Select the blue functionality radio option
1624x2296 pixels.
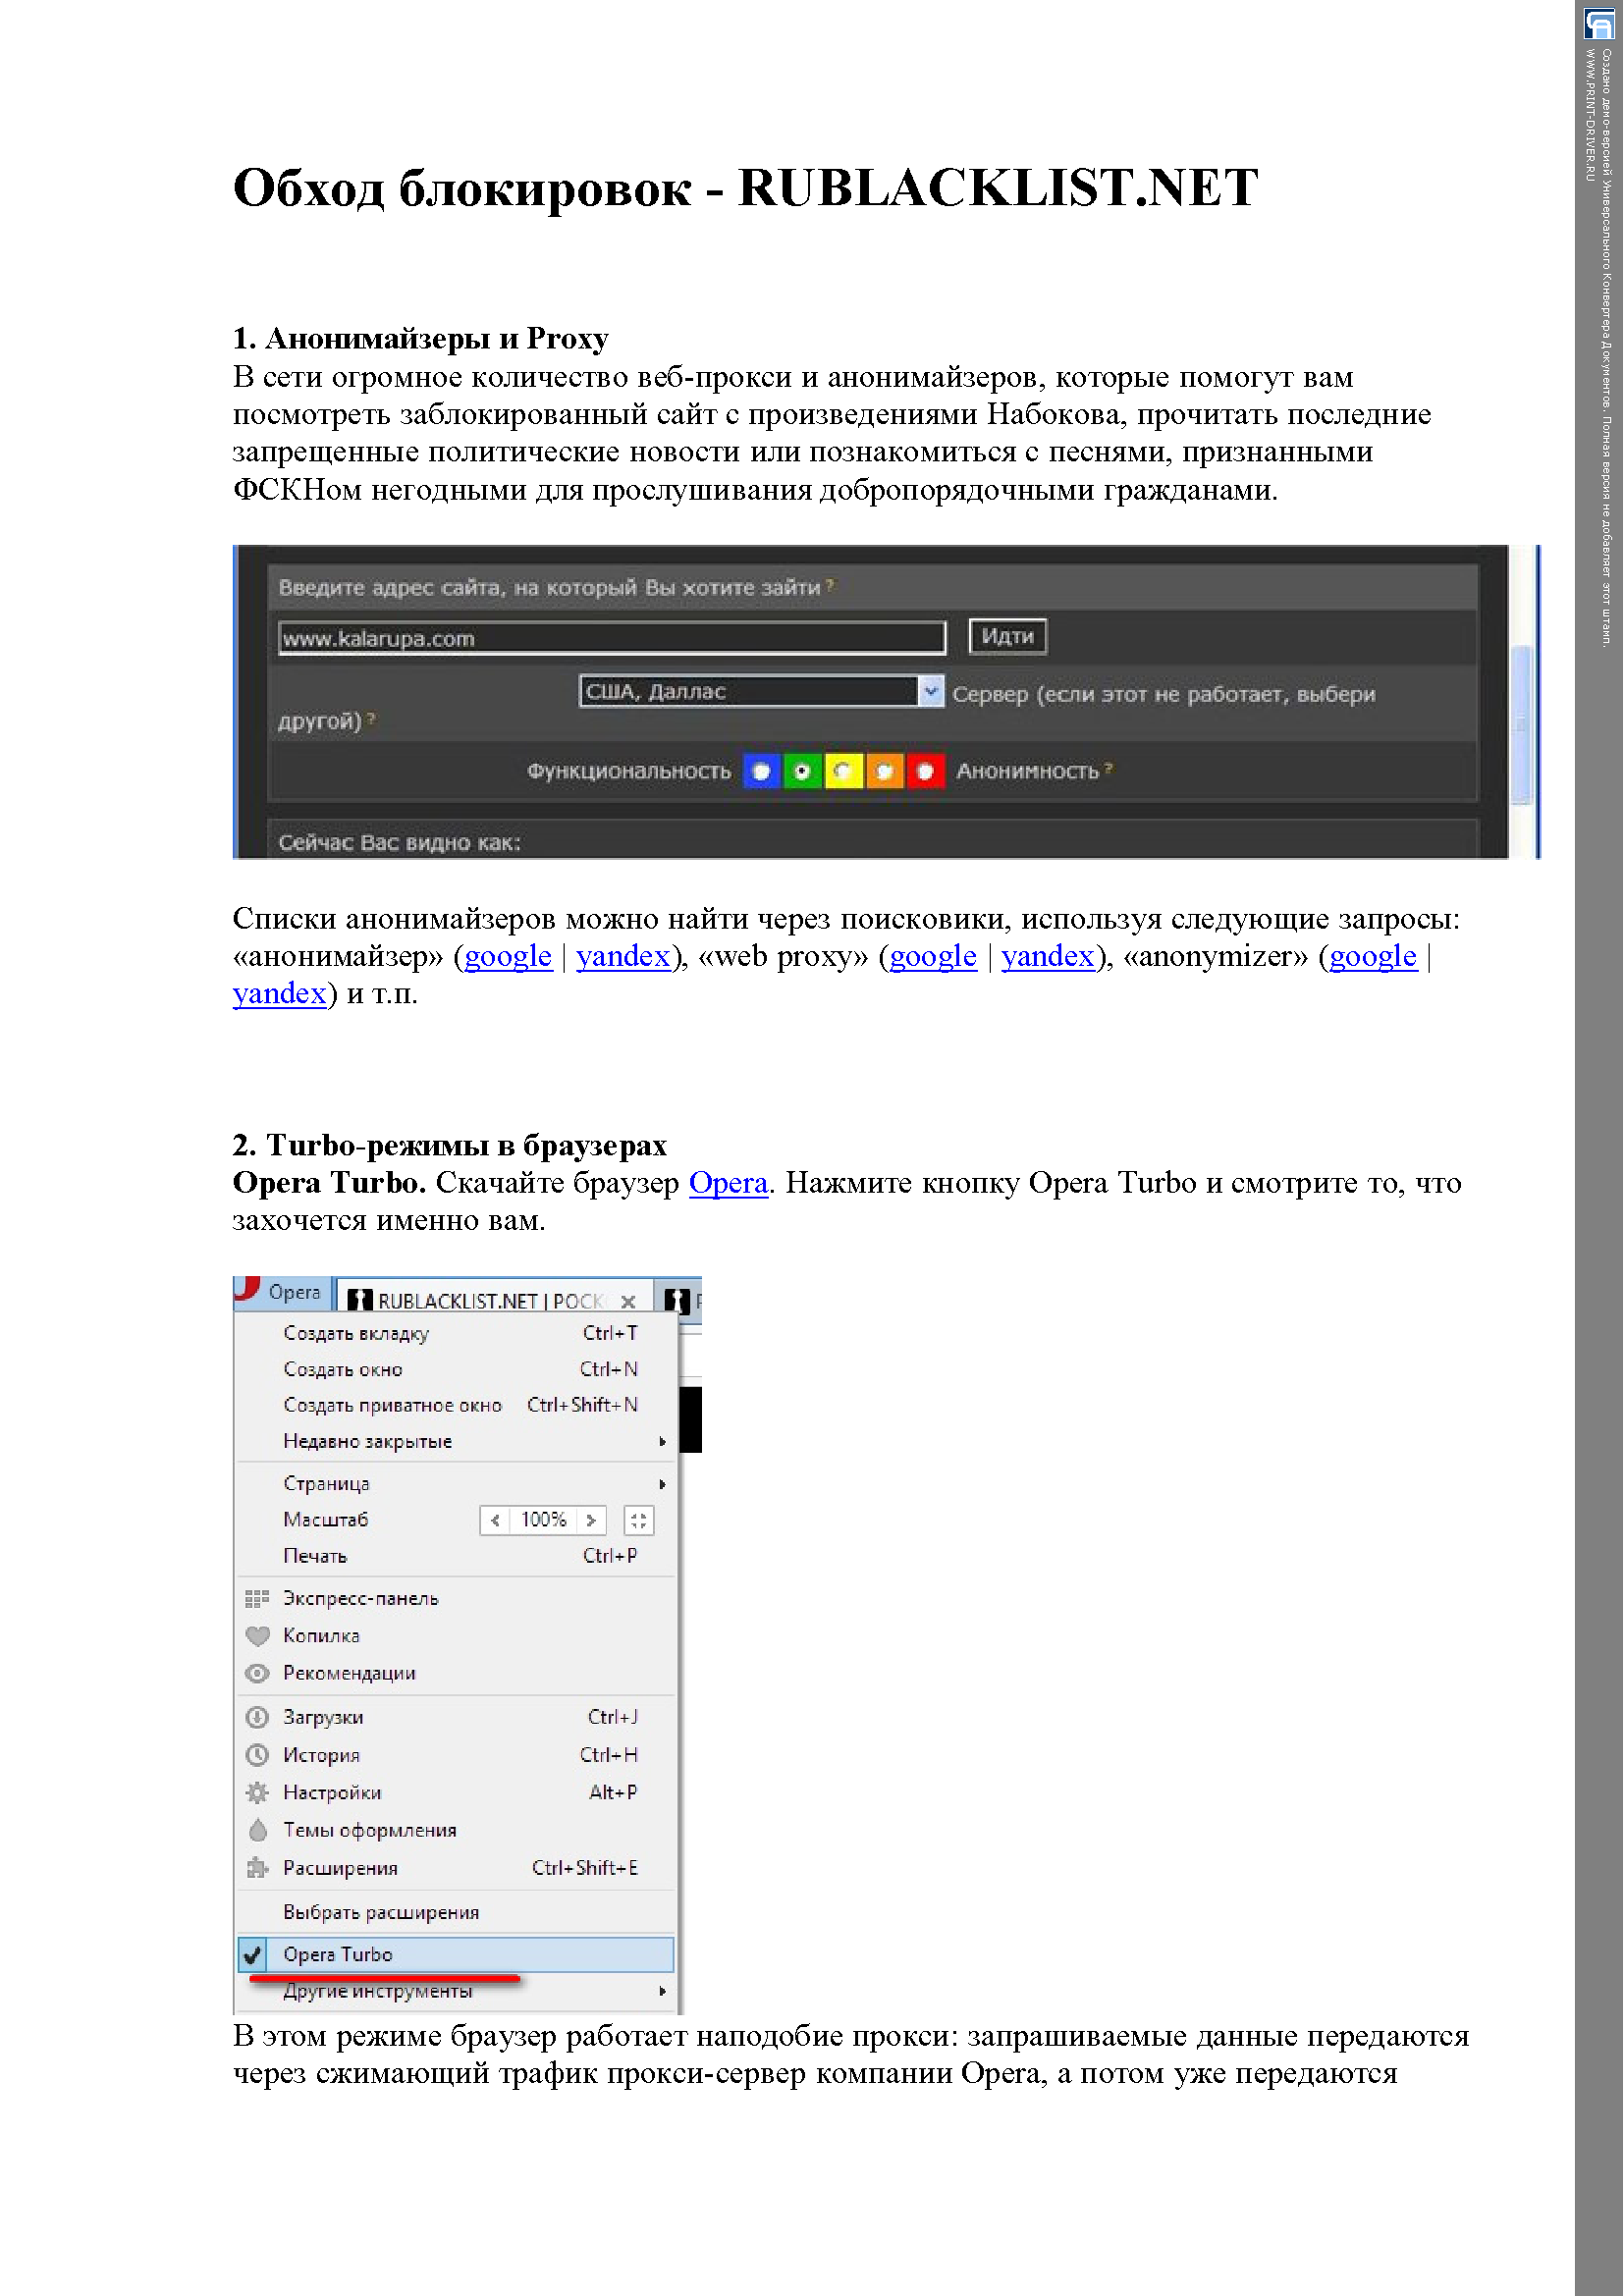point(762,772)
